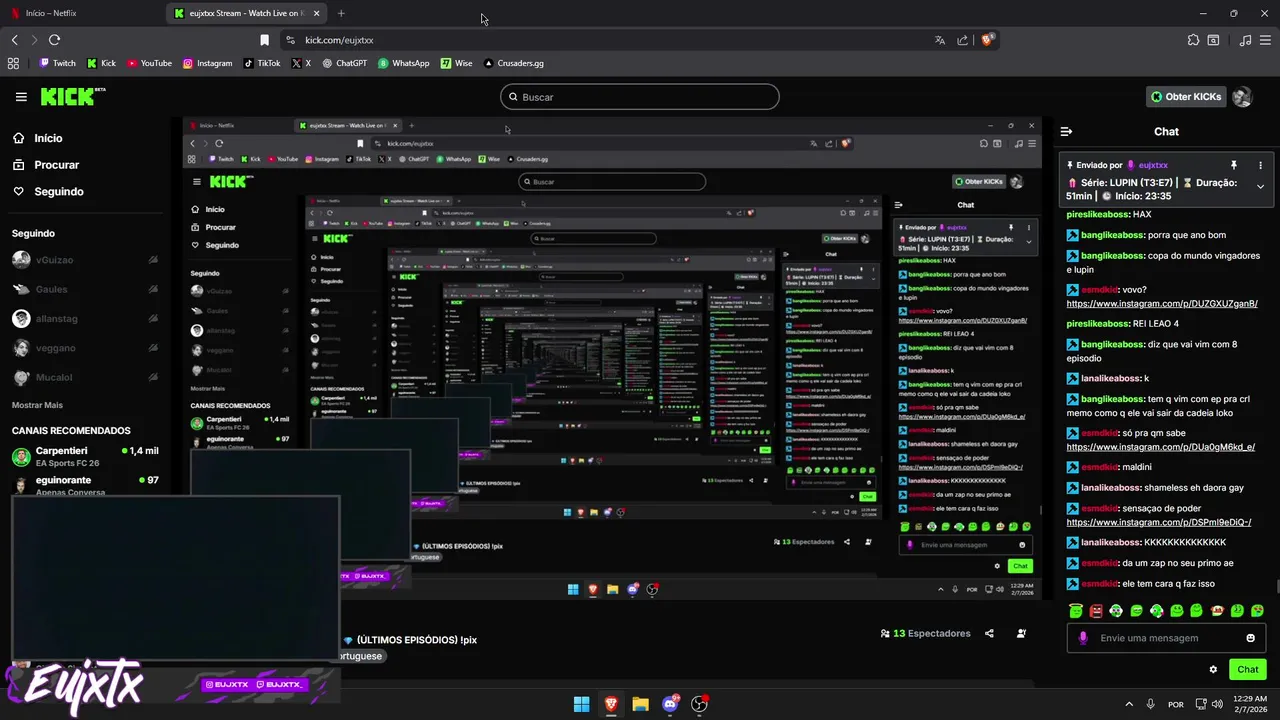The width and height of the screenshot is (1280, 720).
Task: Open followed channel Gaules
Action: coord(85,289)
